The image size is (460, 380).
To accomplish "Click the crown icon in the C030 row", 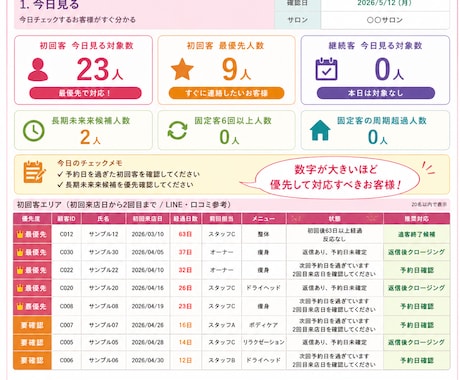I will 20,252.
